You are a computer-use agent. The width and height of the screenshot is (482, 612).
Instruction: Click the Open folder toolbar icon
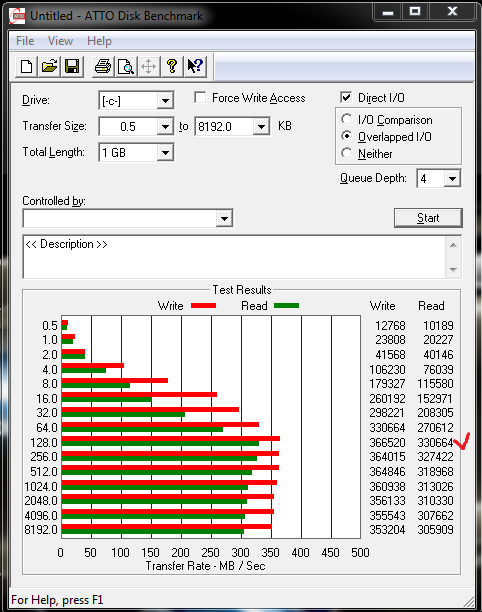coord(49,66)
